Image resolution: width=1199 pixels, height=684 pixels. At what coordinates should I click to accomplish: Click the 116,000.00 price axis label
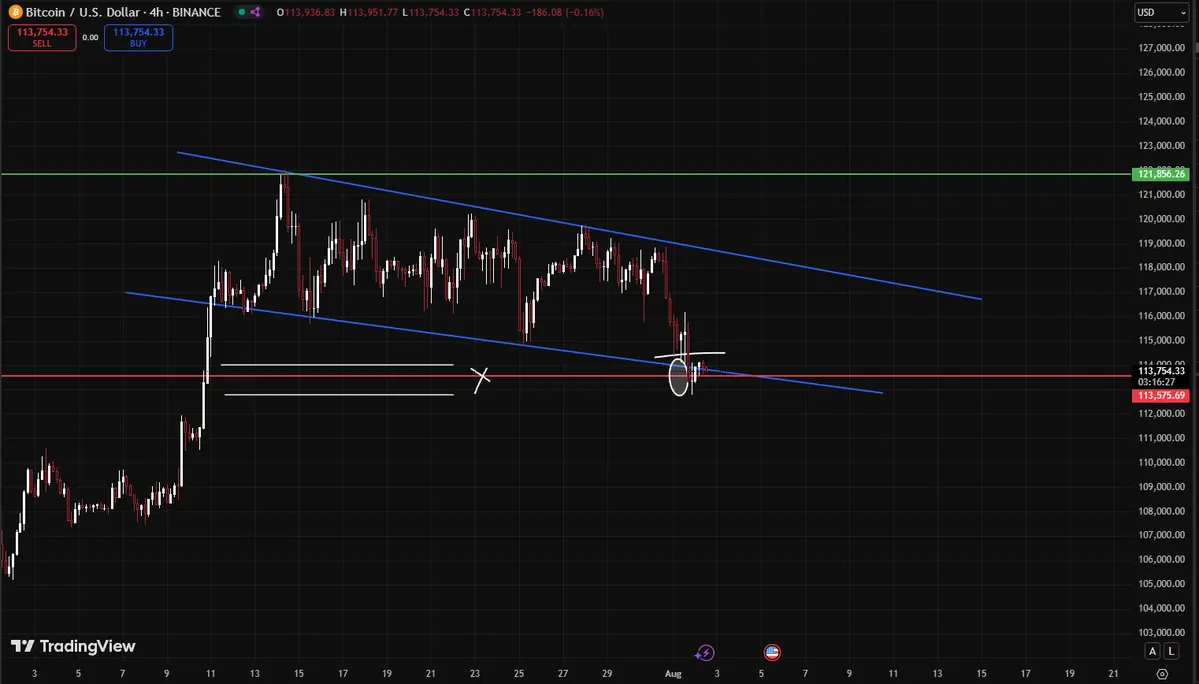pyautogui.click(x=1162, y=316)
